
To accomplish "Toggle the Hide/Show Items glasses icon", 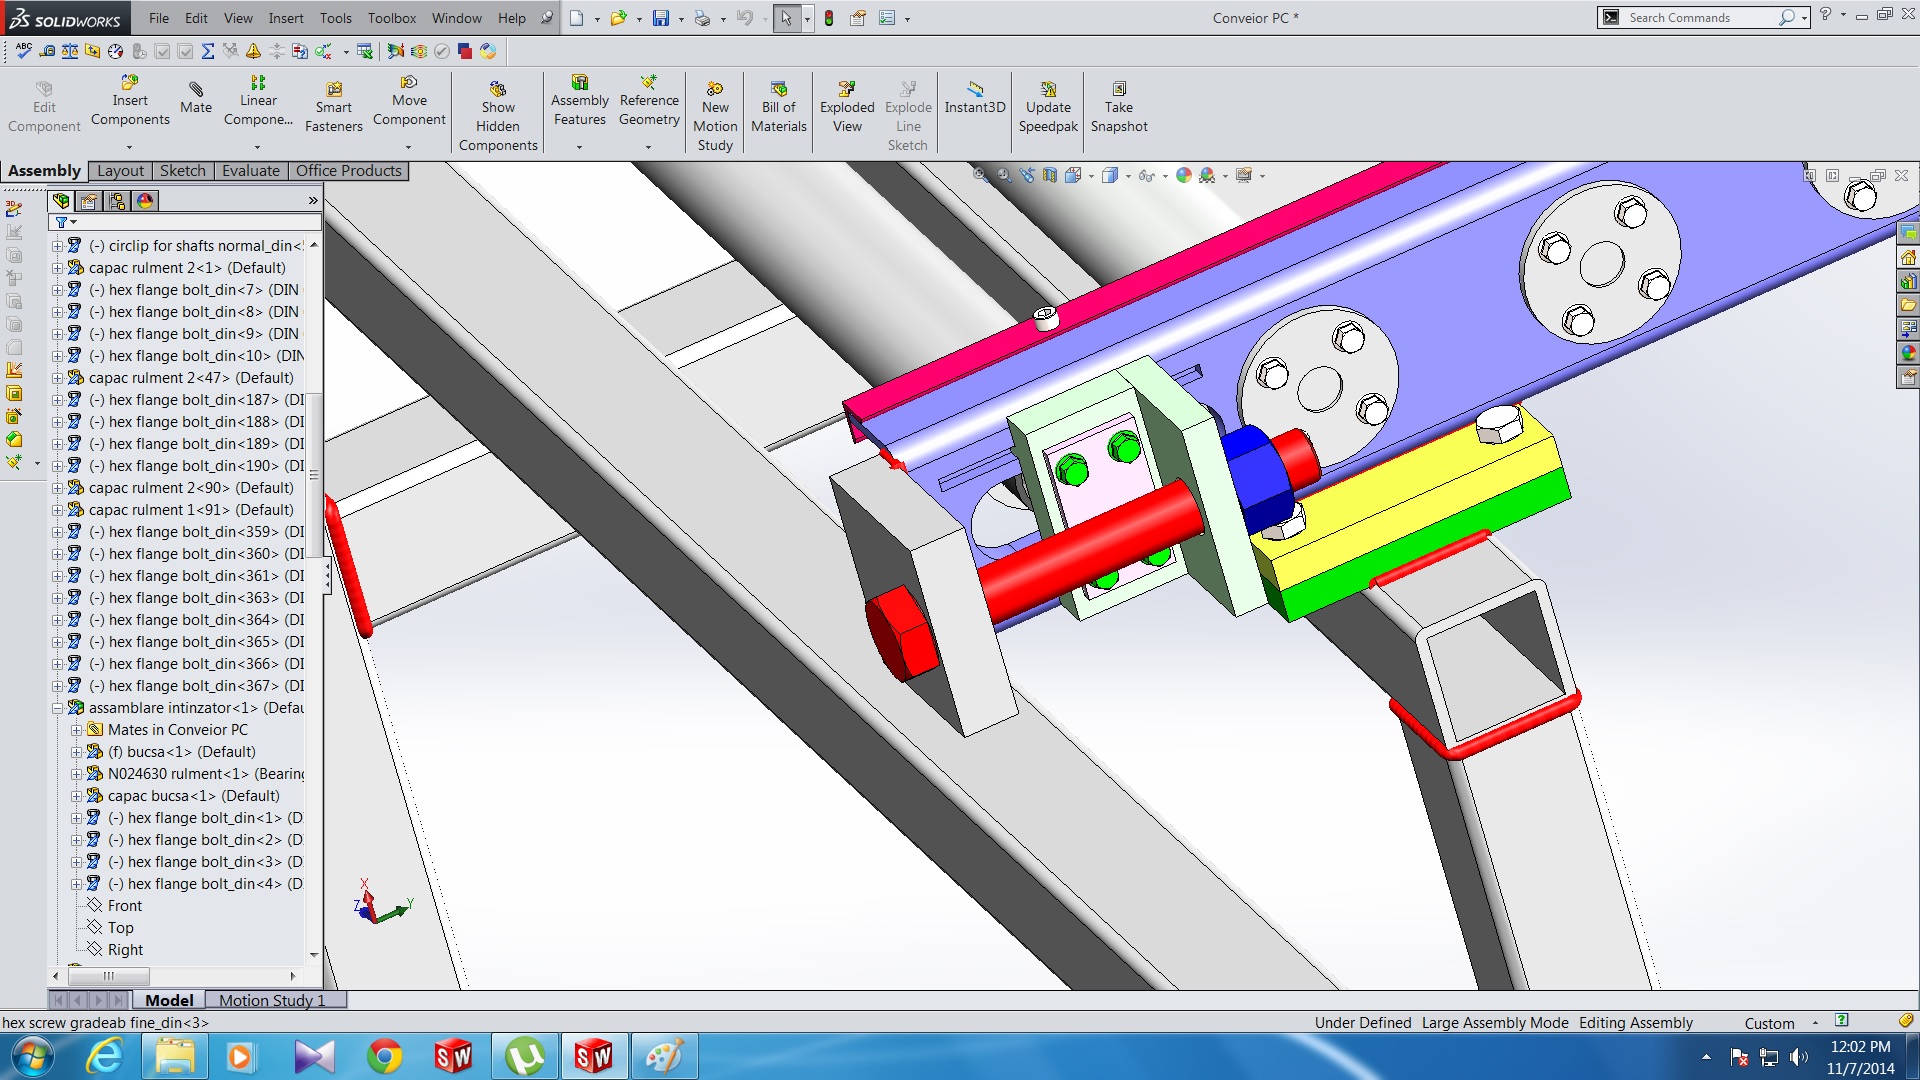I will pyautogui.click(x=1146, y=175).
